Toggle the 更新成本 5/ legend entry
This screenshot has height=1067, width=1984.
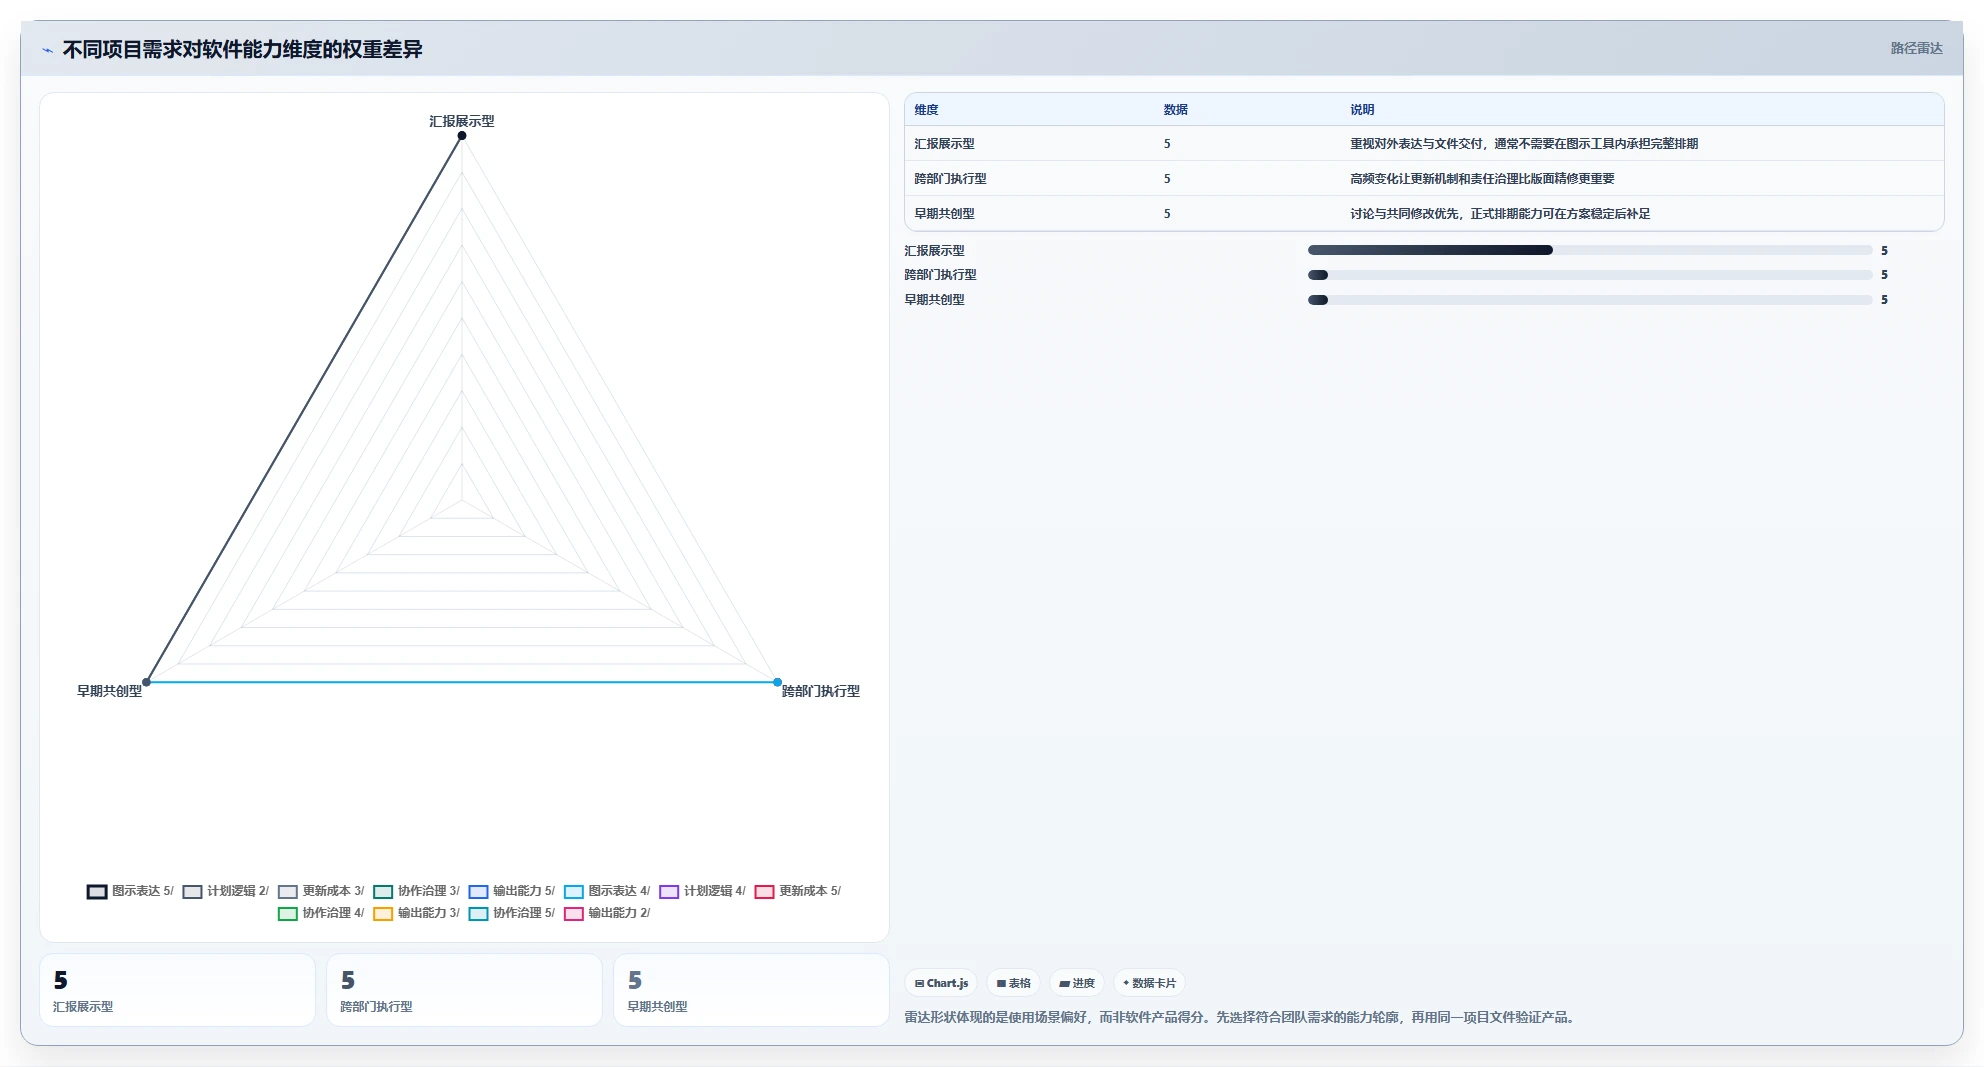pyautogui.click(x=797, y=891)
